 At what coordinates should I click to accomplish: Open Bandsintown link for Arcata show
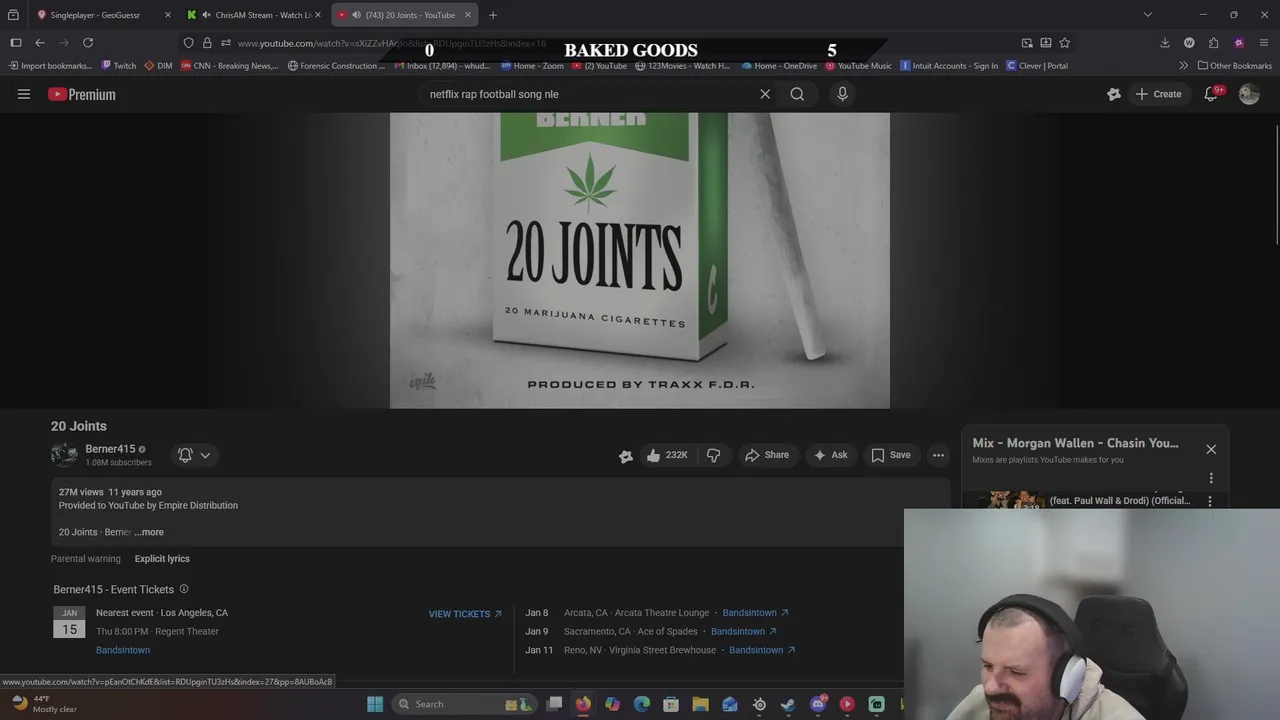pos(755,613)
